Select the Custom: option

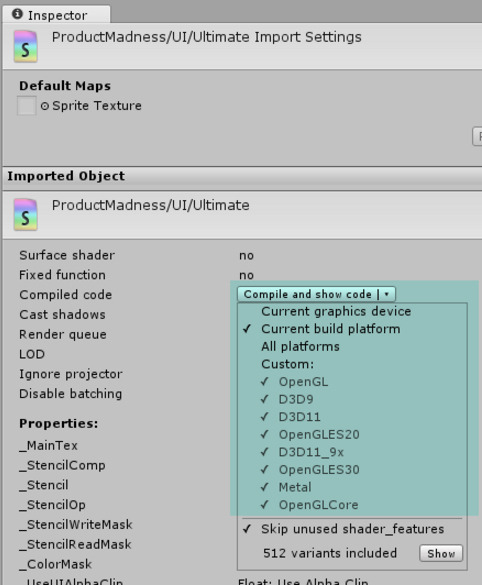coord(288,364)
